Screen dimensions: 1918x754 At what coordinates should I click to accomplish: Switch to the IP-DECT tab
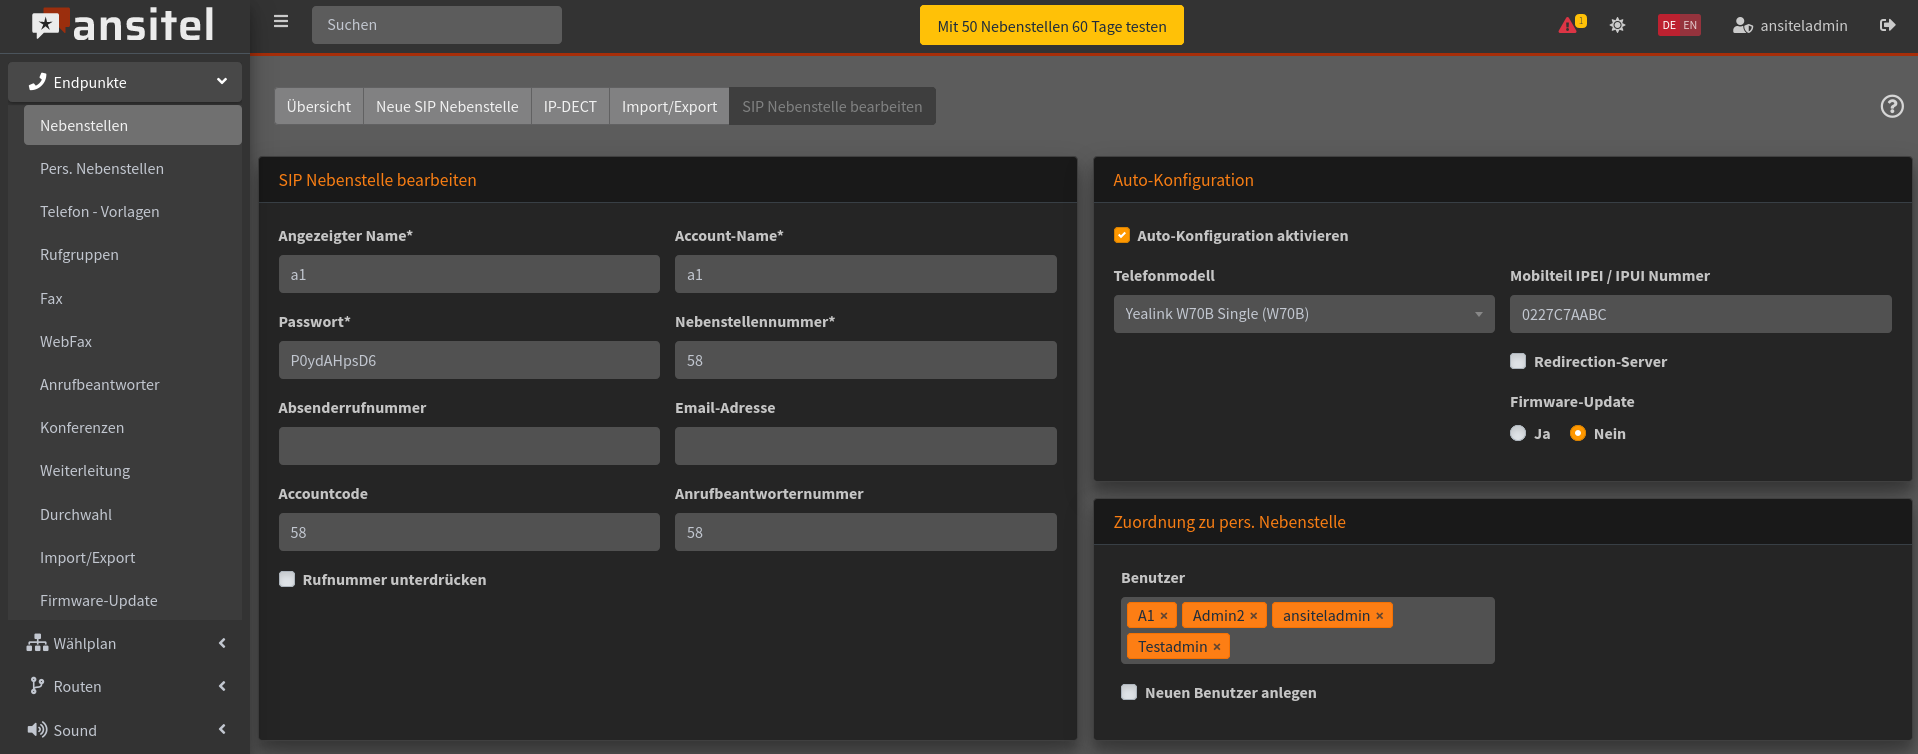point(570,106)
